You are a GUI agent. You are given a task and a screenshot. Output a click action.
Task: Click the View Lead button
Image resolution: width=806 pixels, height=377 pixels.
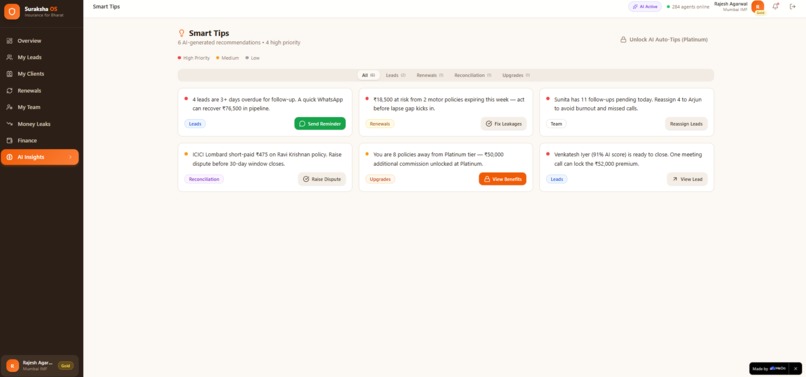pos(687,179)
